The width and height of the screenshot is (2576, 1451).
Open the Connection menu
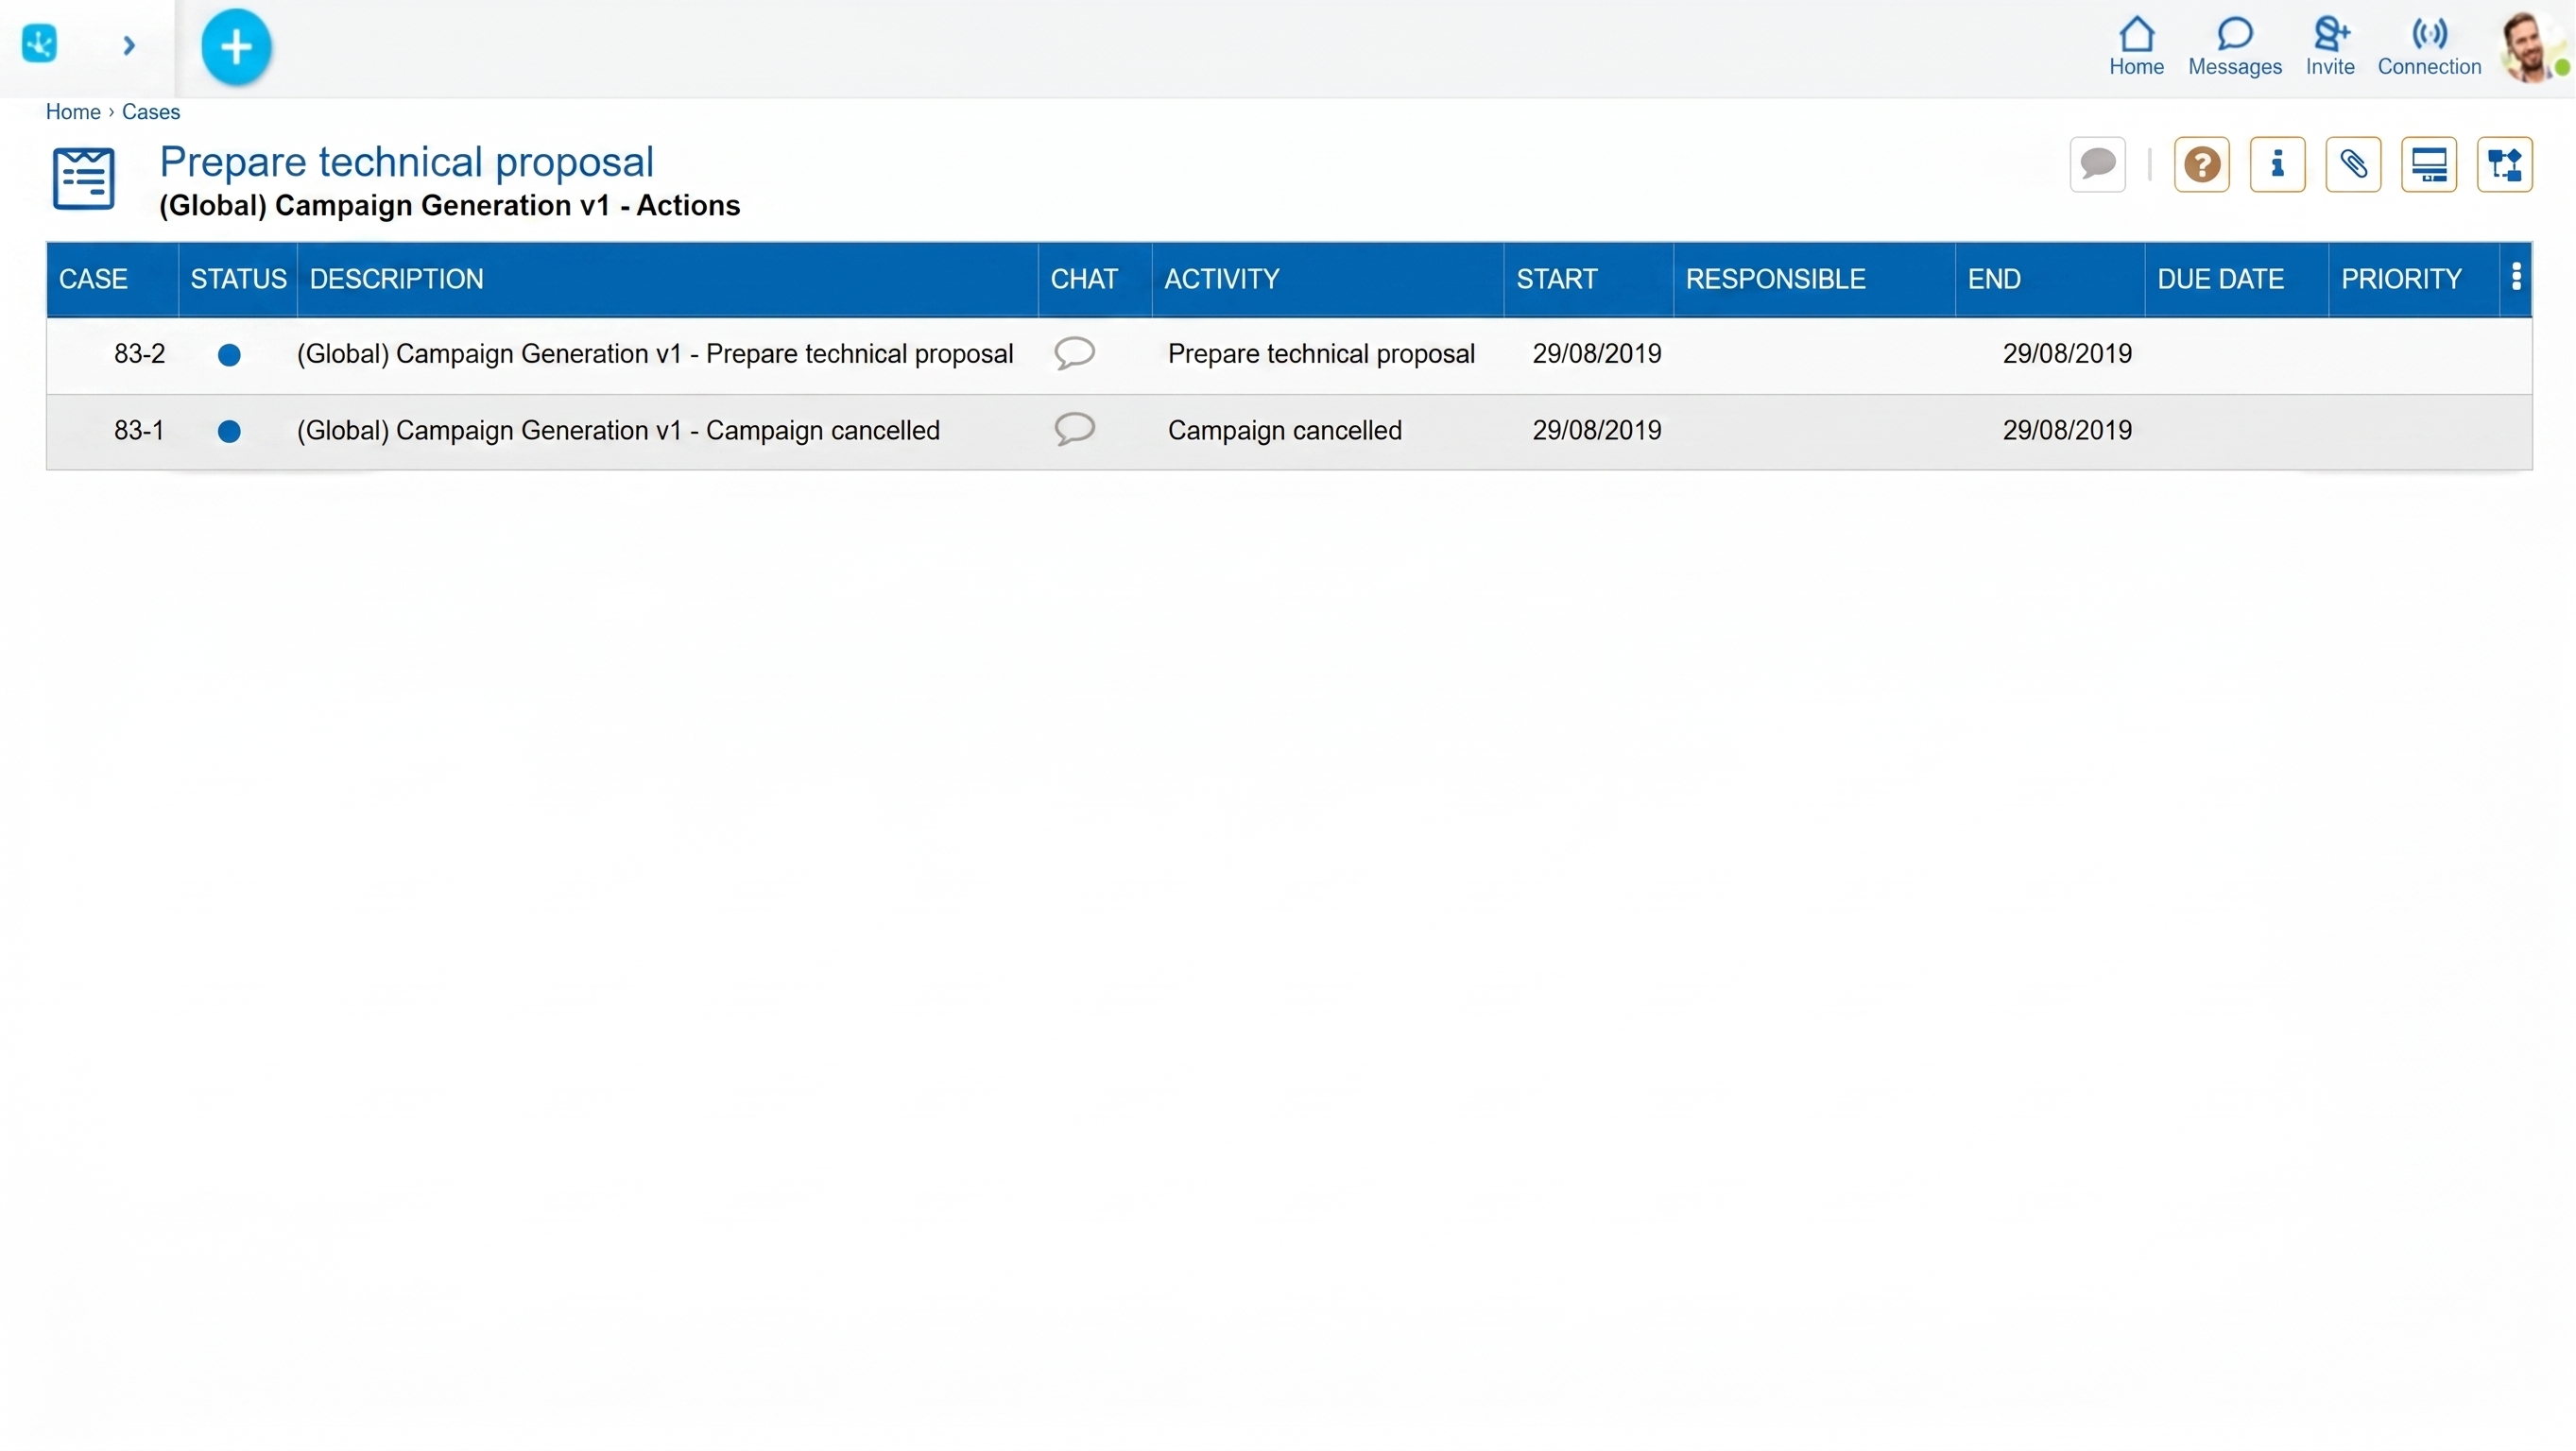click(2429, 47)
